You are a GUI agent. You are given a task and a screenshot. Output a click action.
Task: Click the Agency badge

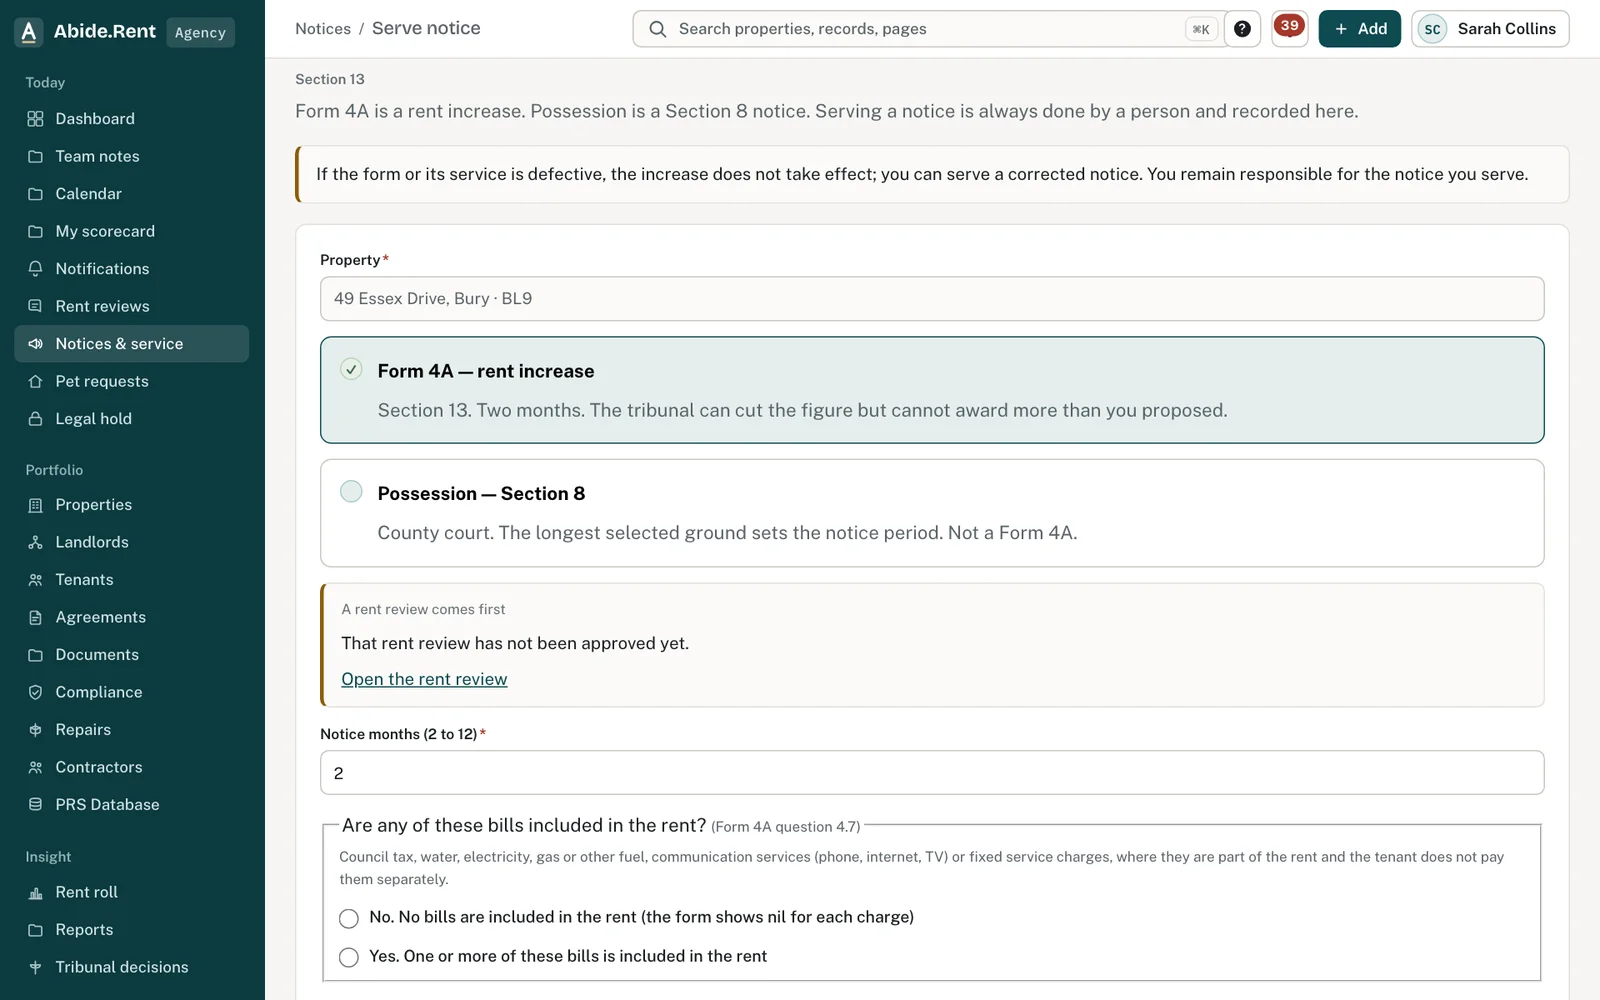point(200,32)
